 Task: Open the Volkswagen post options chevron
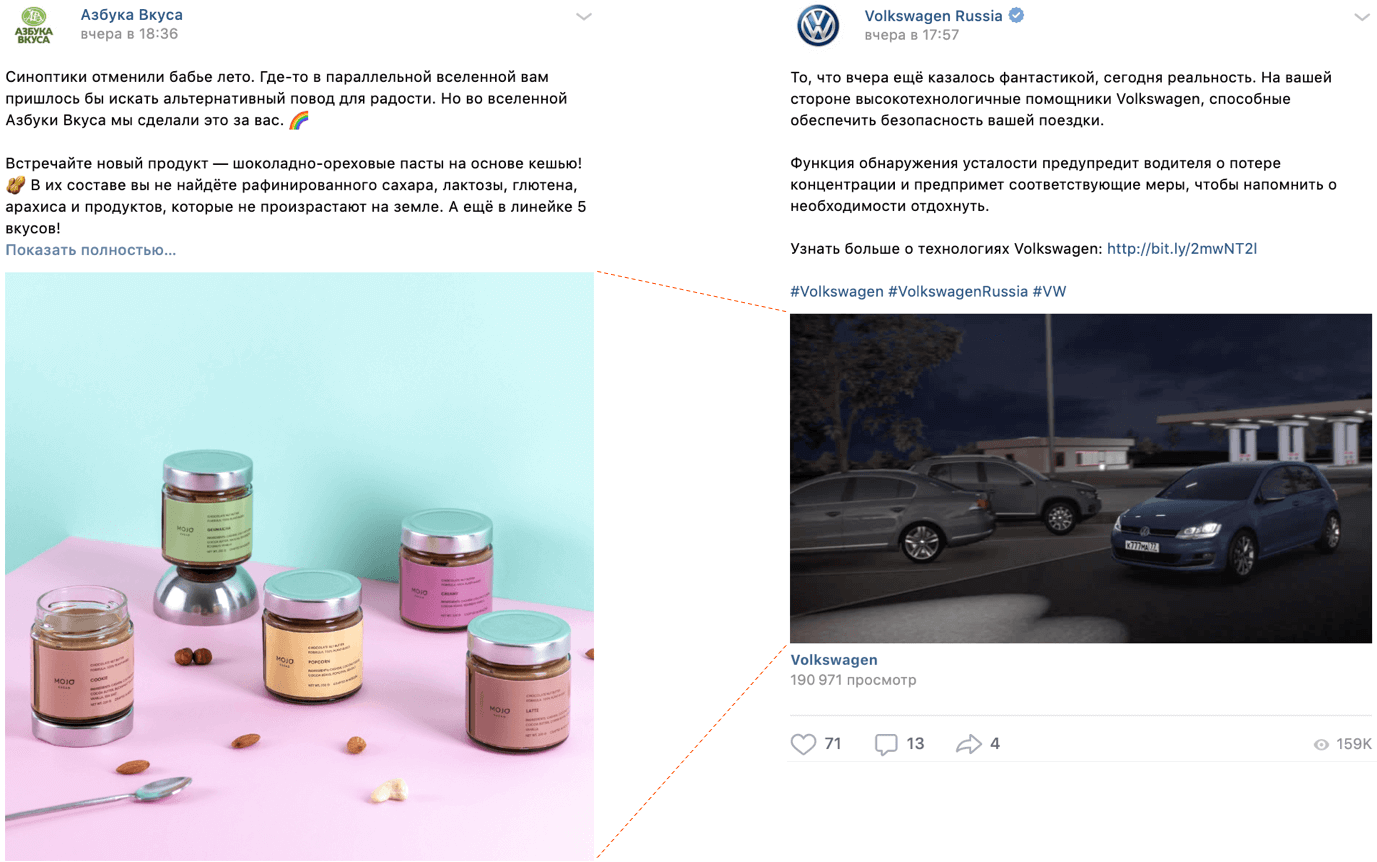1362,17
